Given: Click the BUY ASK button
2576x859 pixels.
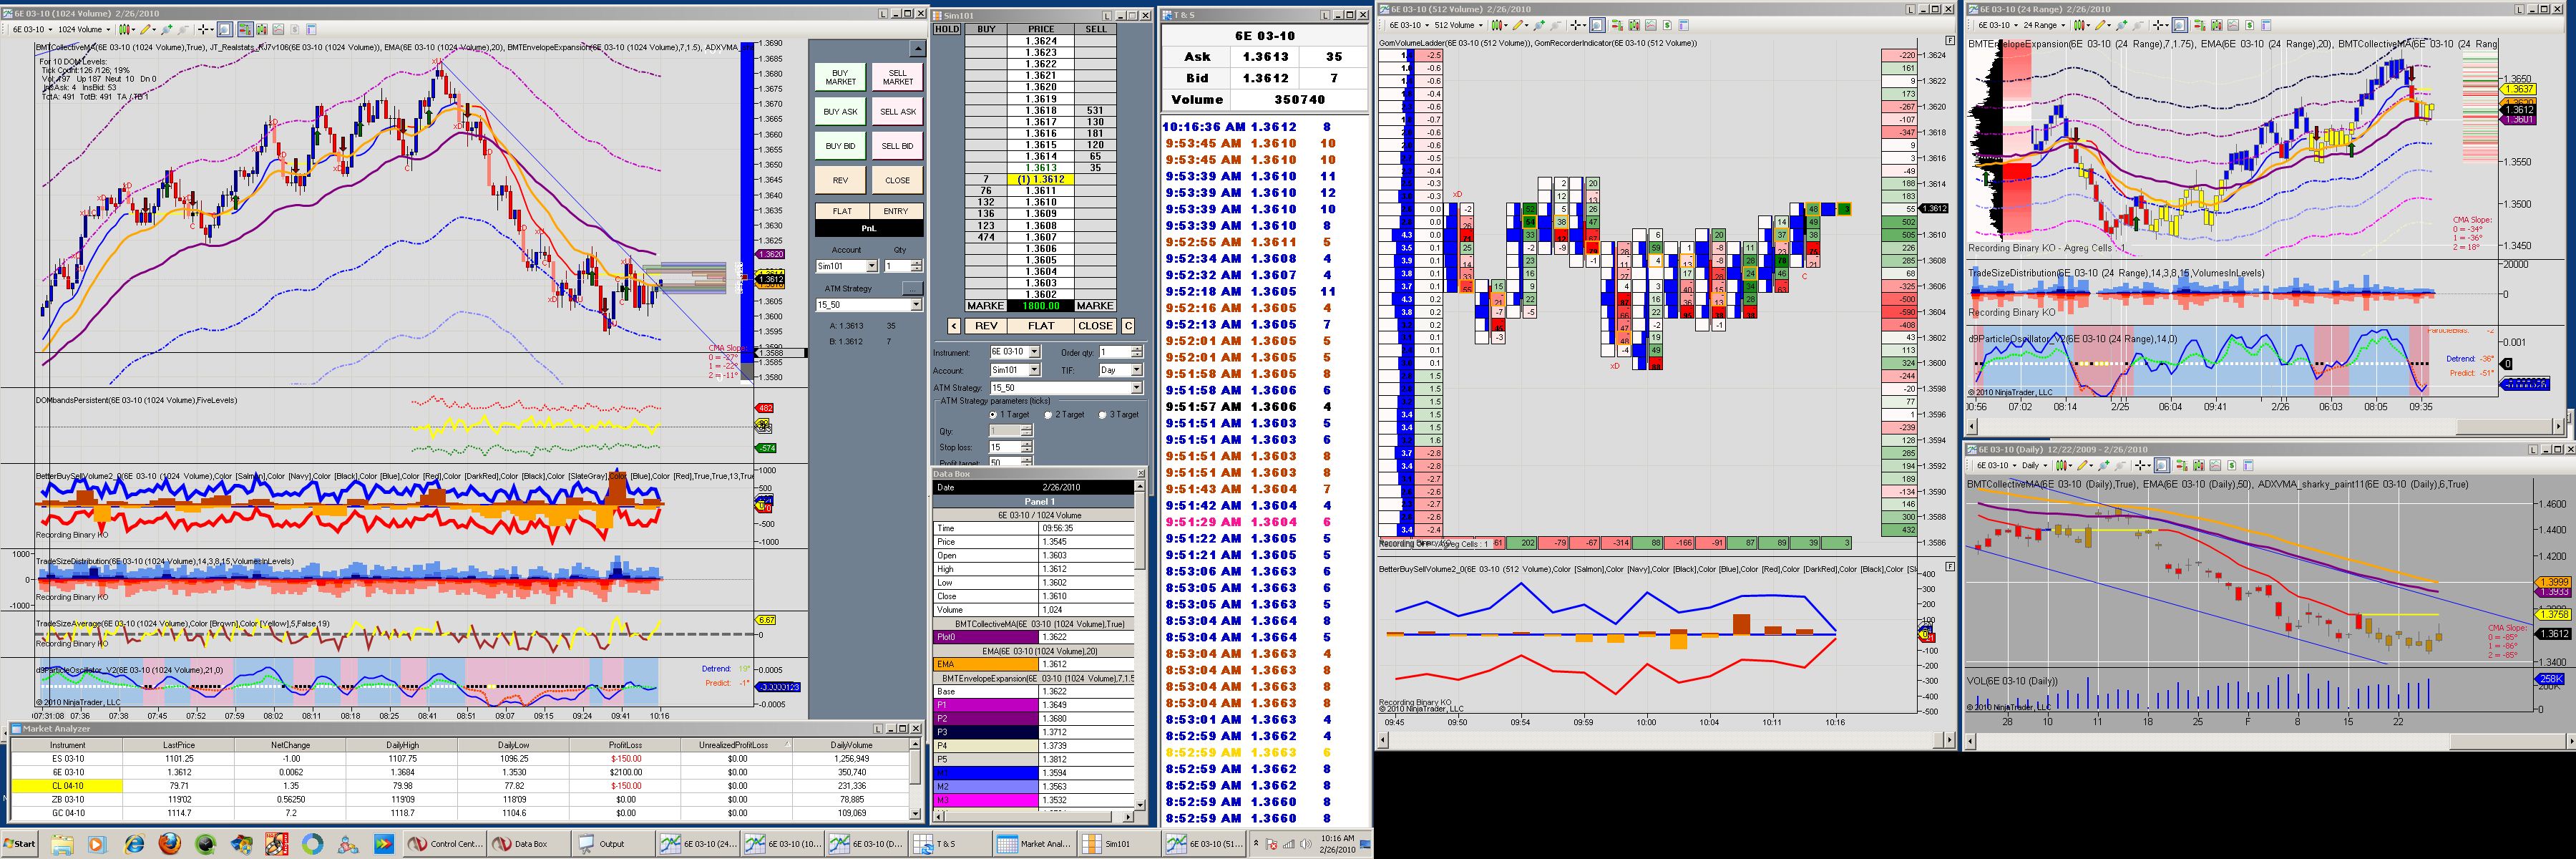Looking at the screenshot, I should (840, 112).
